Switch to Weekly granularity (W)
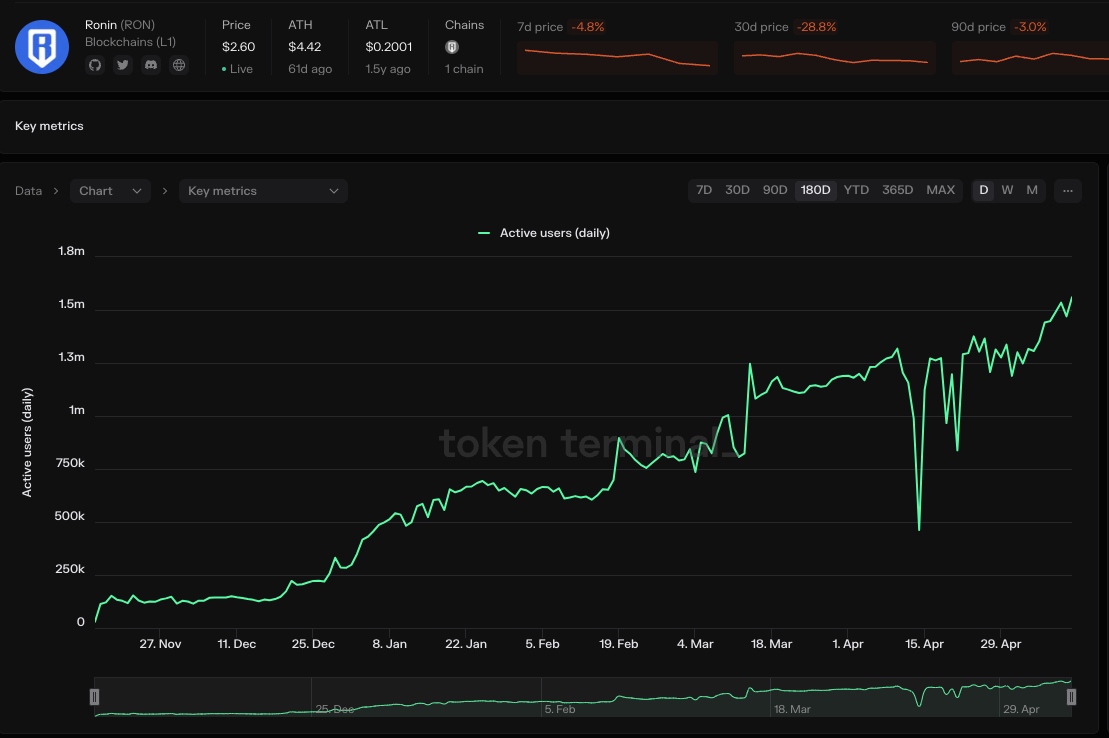1109x738 pixels. (x=1007, y=190)
